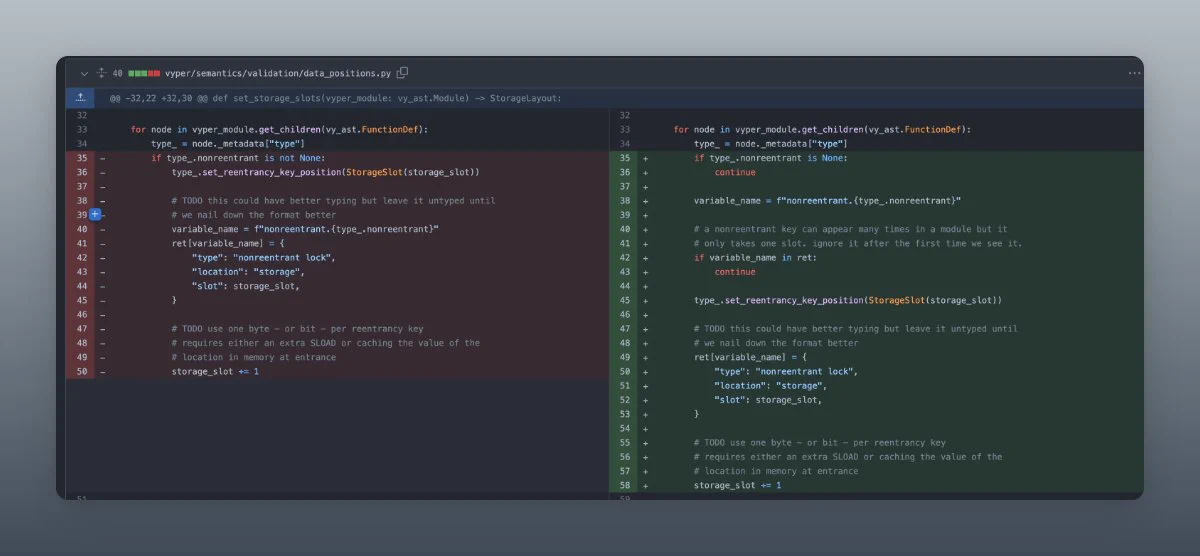This screenshot has width=1200, height=556.
Task: Click the green and red diffstat squares
Action: coord(144,73)
